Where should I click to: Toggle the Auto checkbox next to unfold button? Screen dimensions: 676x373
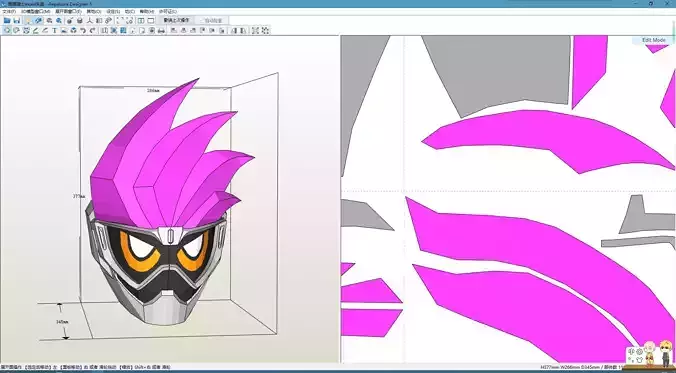(x=212, y=20)
